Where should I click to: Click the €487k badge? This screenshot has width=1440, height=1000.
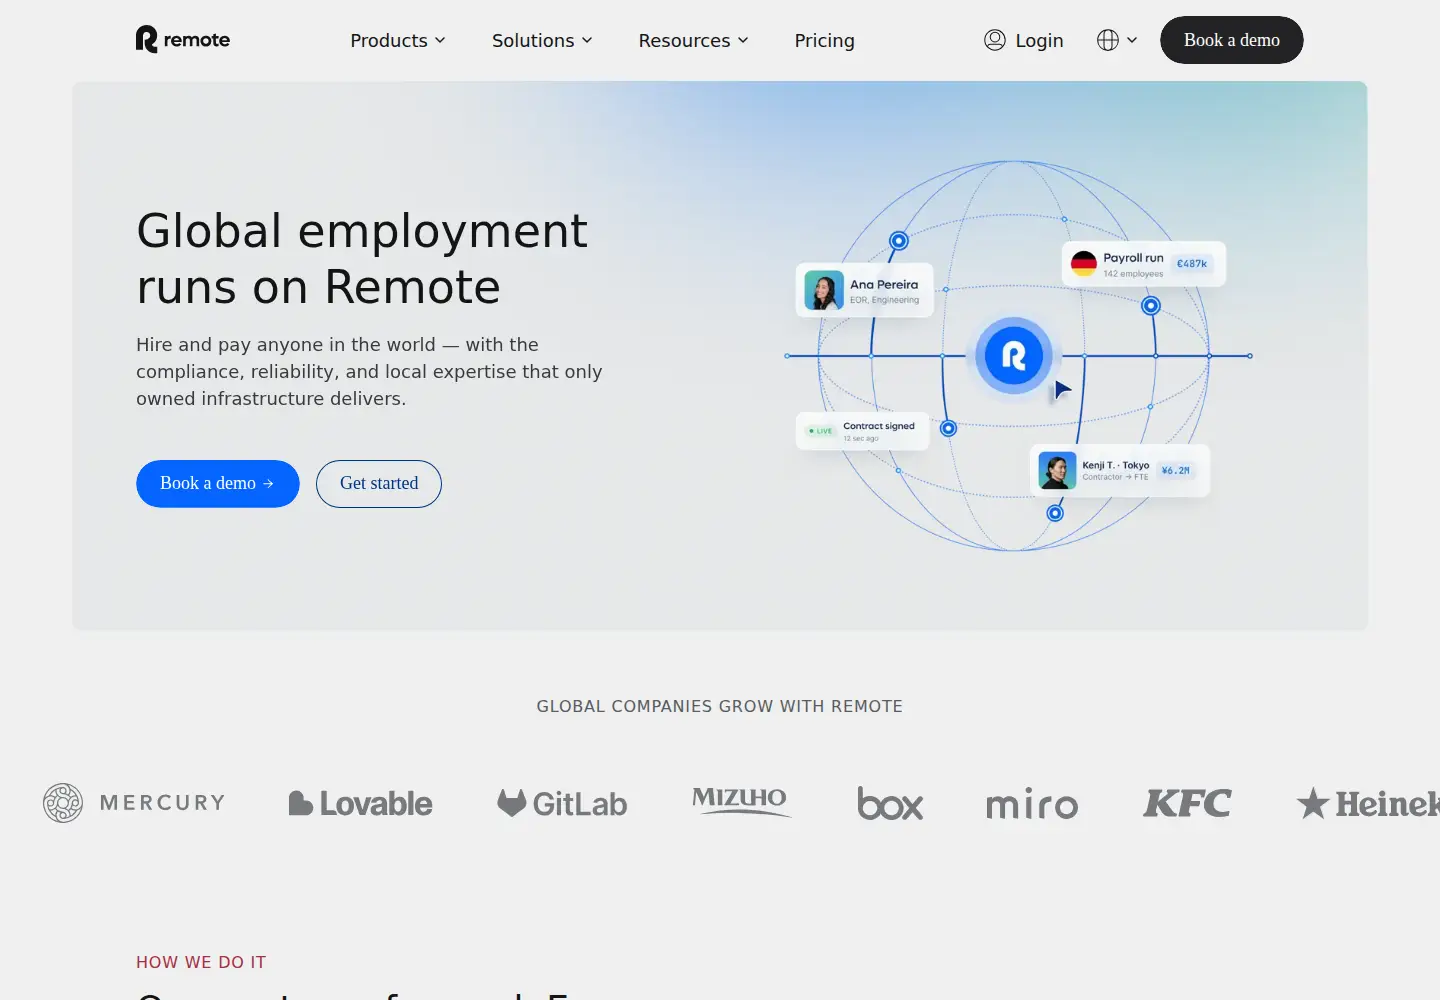pos(1191,264)
